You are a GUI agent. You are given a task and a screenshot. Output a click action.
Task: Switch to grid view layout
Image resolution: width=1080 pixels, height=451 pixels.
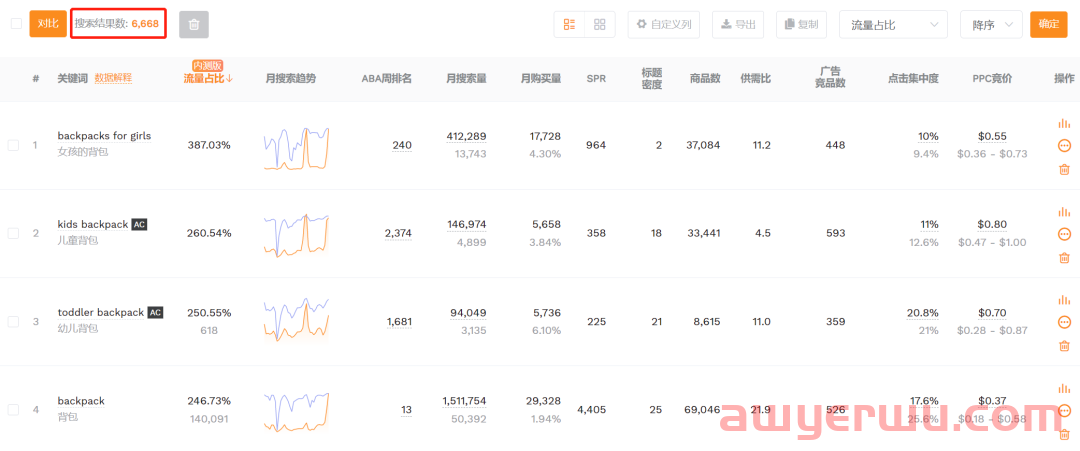[x=600, y=25]
